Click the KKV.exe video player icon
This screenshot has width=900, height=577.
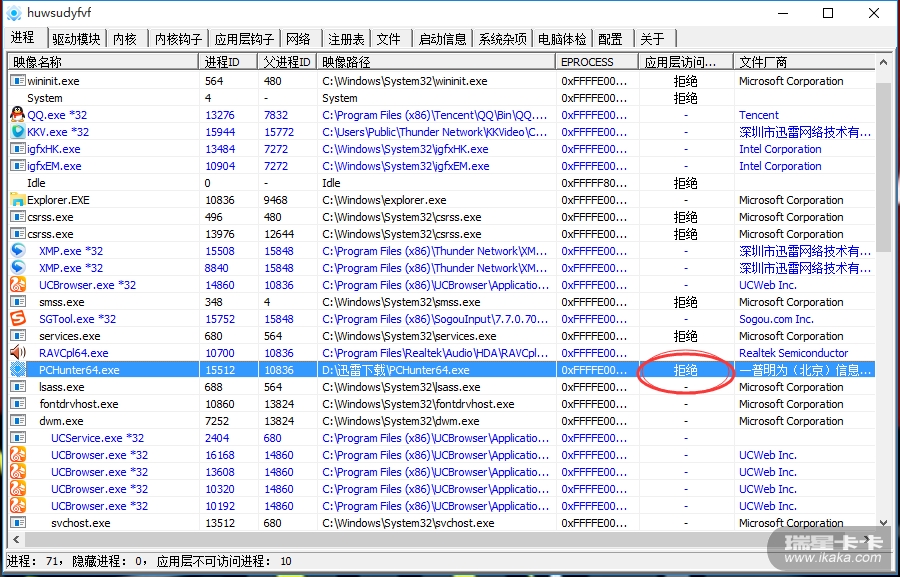tap(18, 131)
